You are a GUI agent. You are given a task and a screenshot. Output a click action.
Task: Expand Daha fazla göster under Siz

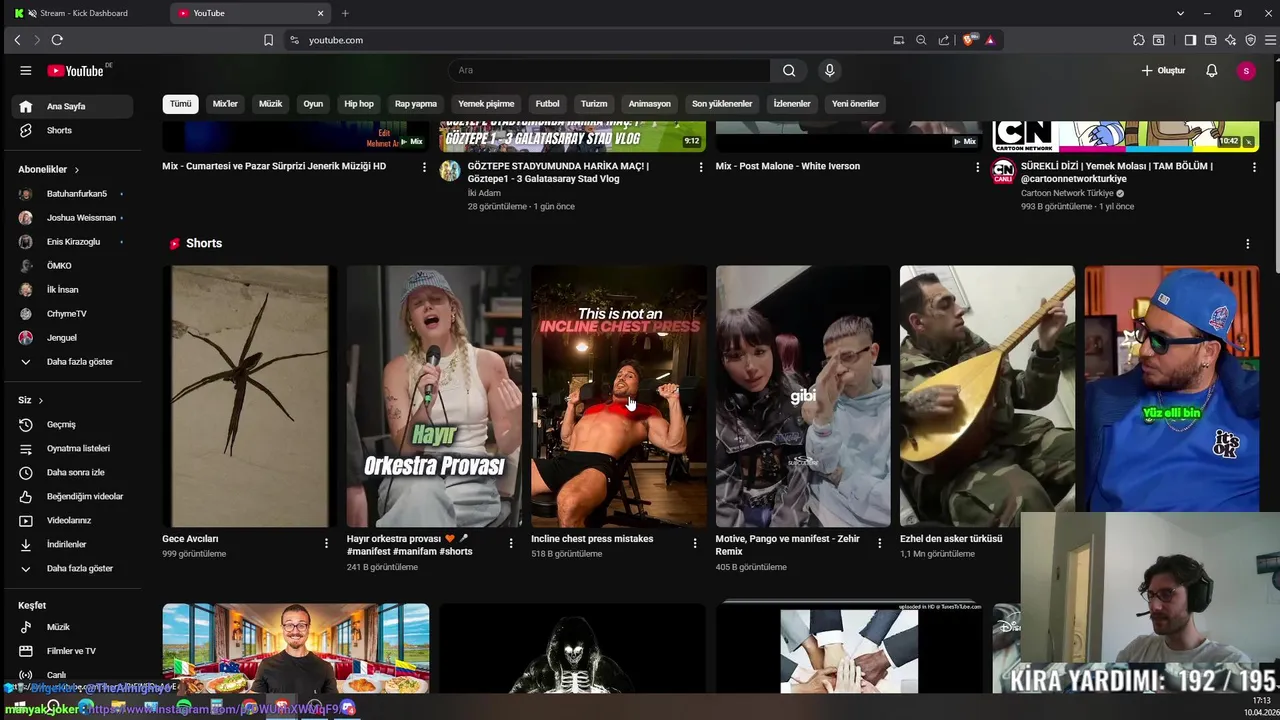click(74, 568)
